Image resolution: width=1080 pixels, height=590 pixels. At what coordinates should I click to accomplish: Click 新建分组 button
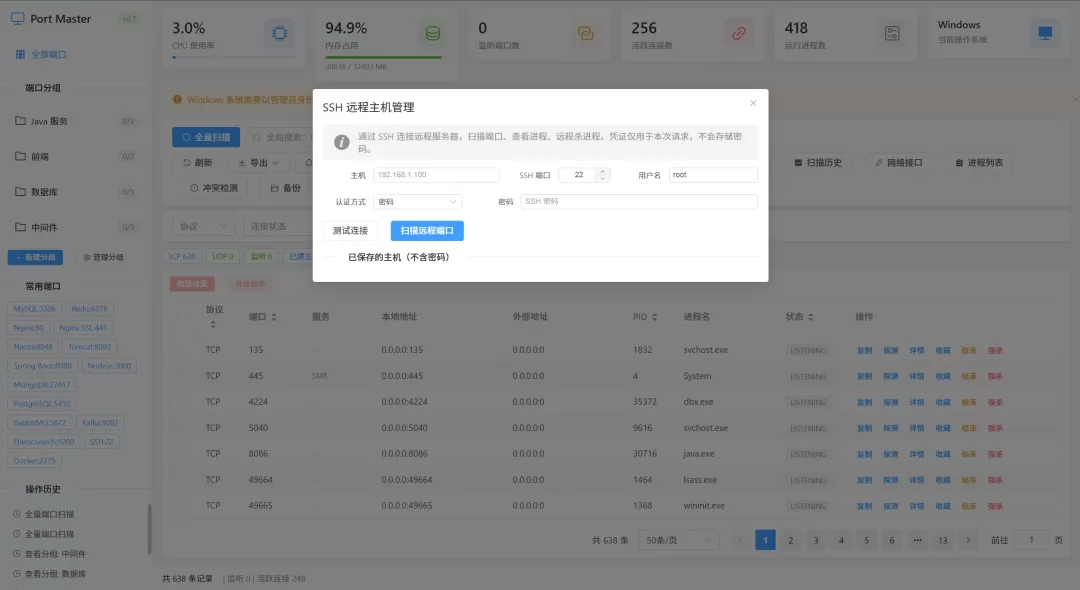point(35,257)
